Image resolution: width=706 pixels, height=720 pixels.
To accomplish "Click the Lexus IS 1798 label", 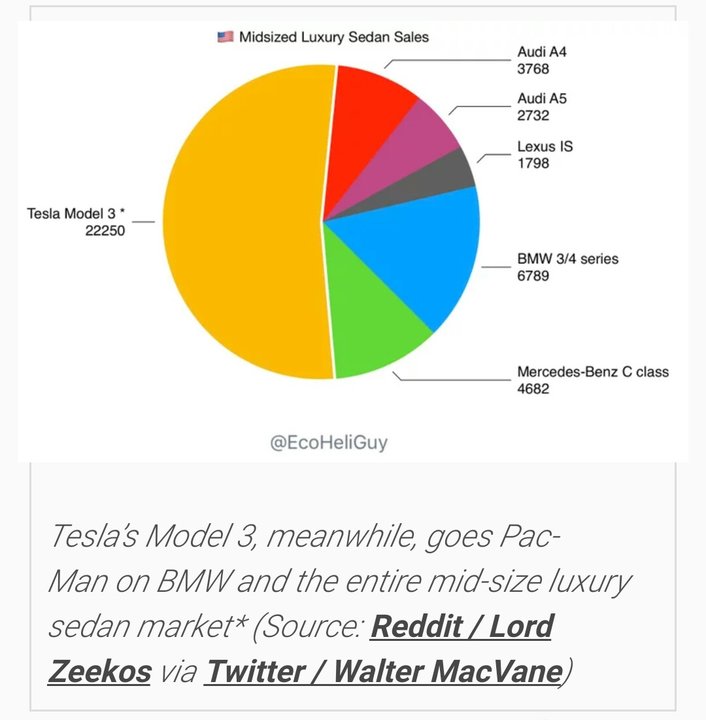I will coord(545,155).
